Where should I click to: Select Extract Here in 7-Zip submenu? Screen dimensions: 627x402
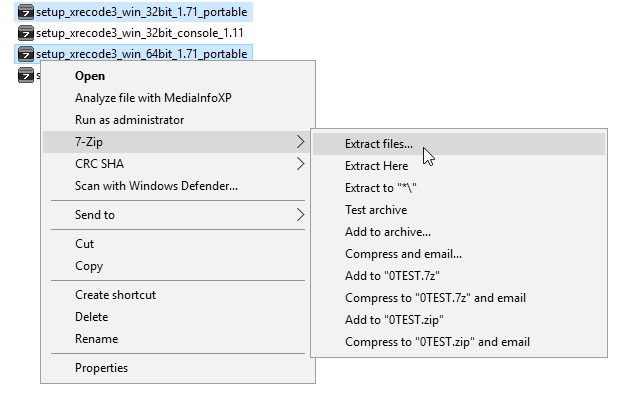(459, 166)
